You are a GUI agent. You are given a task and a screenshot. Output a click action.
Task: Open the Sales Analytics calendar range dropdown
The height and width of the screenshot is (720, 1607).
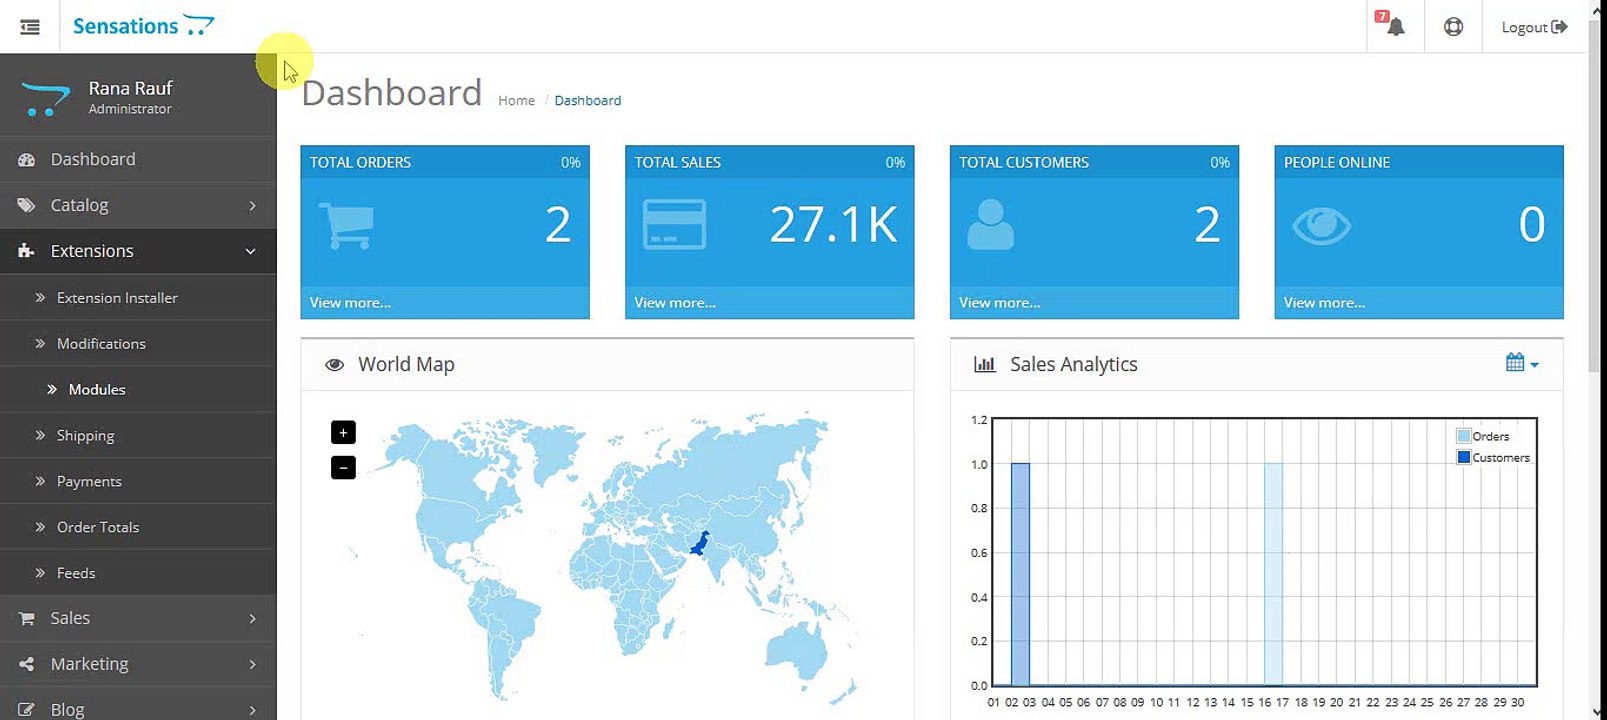click(x=1522, y=363)
